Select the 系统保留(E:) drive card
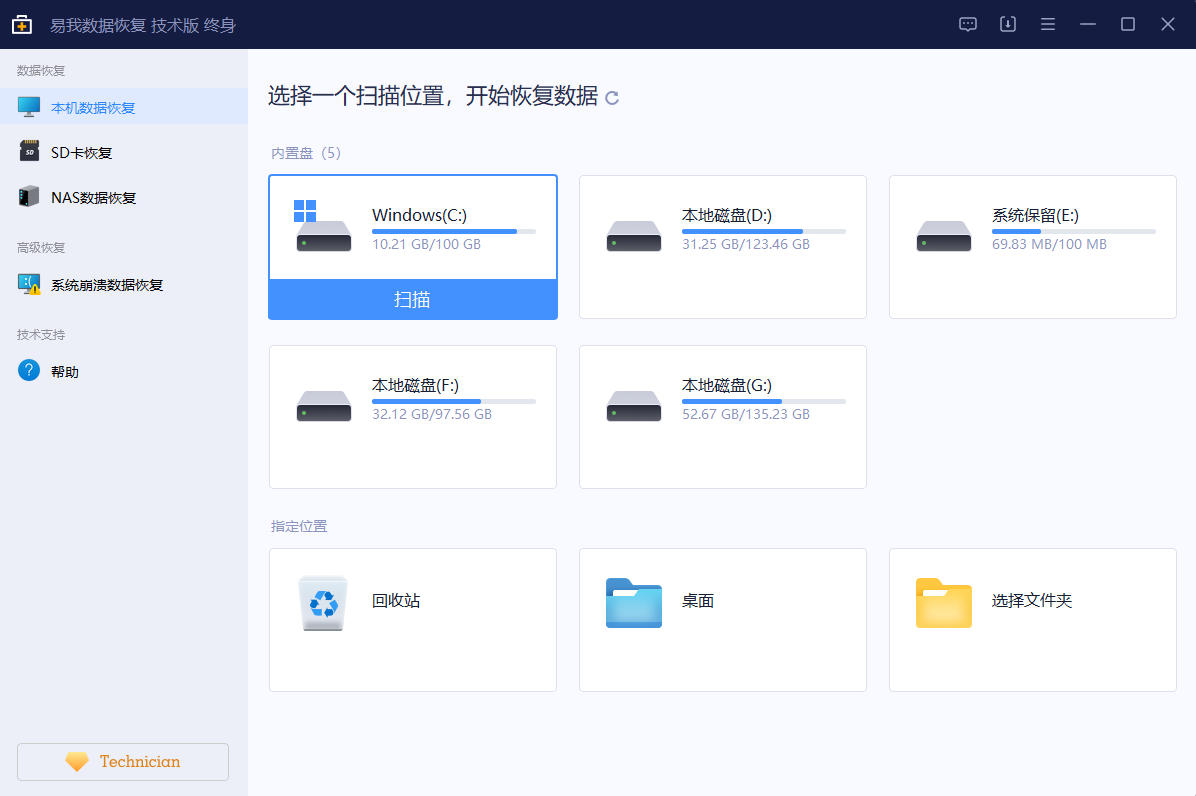 [x=1032, y=247]
